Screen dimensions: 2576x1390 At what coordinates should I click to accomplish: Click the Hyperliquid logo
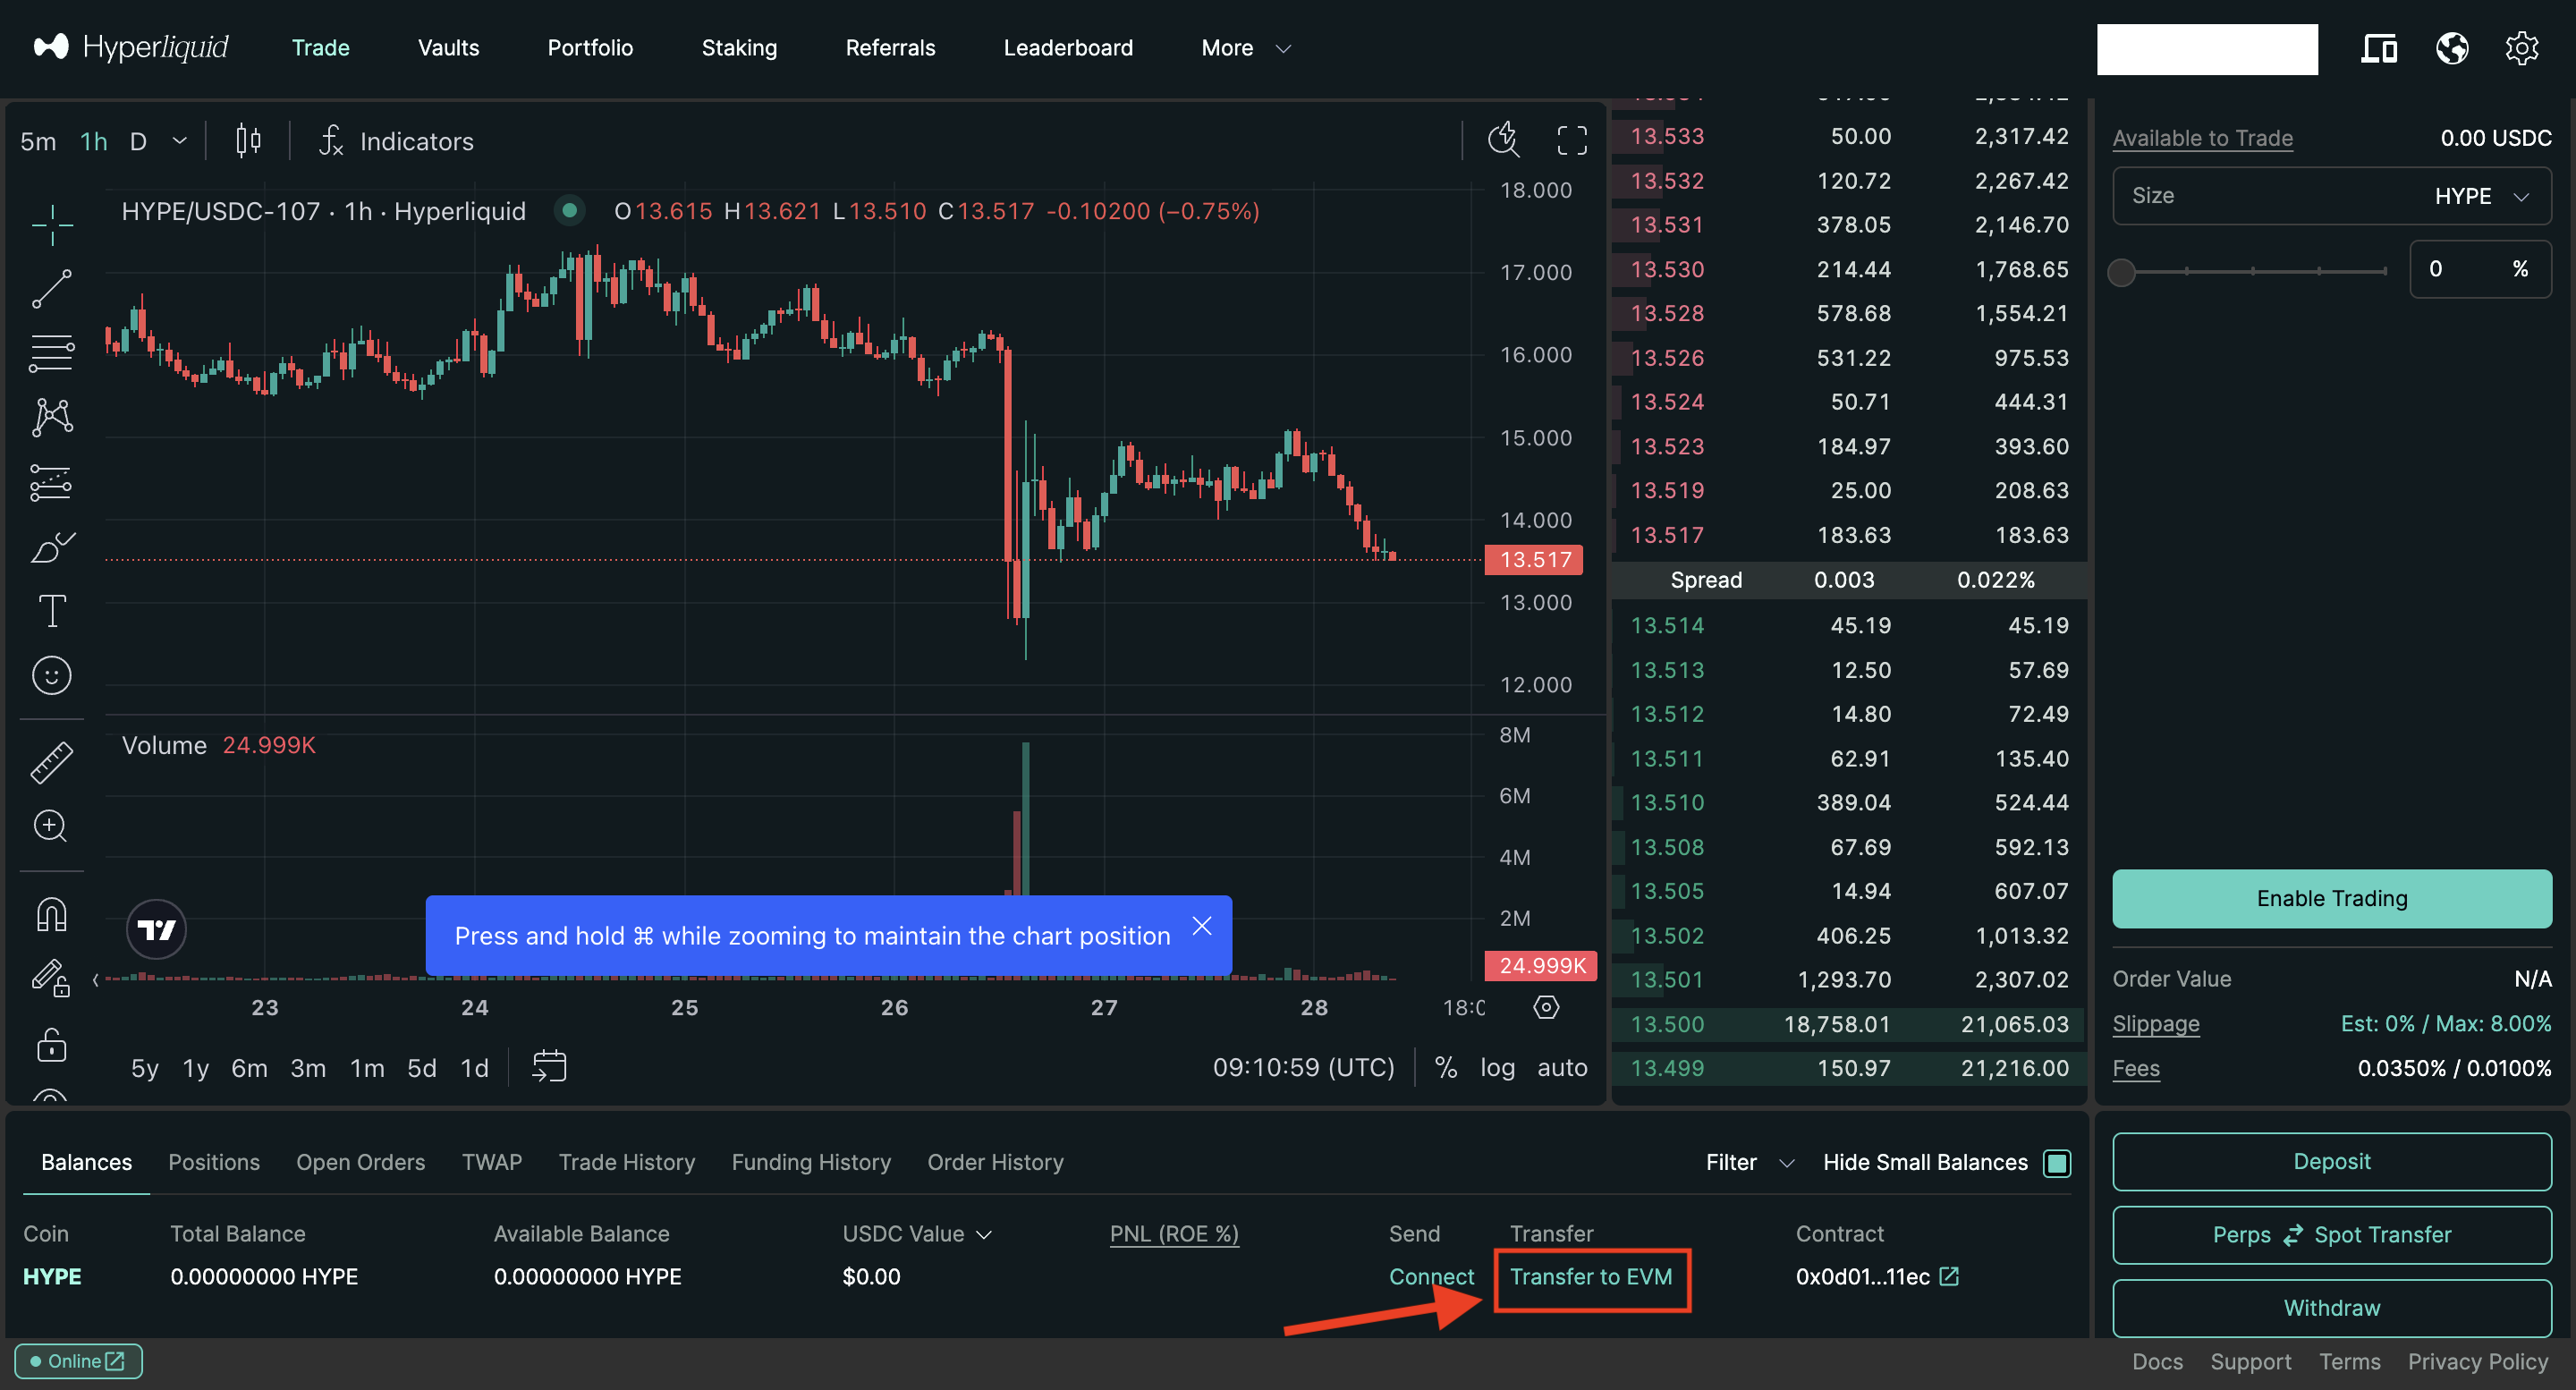tap(131, 47)
